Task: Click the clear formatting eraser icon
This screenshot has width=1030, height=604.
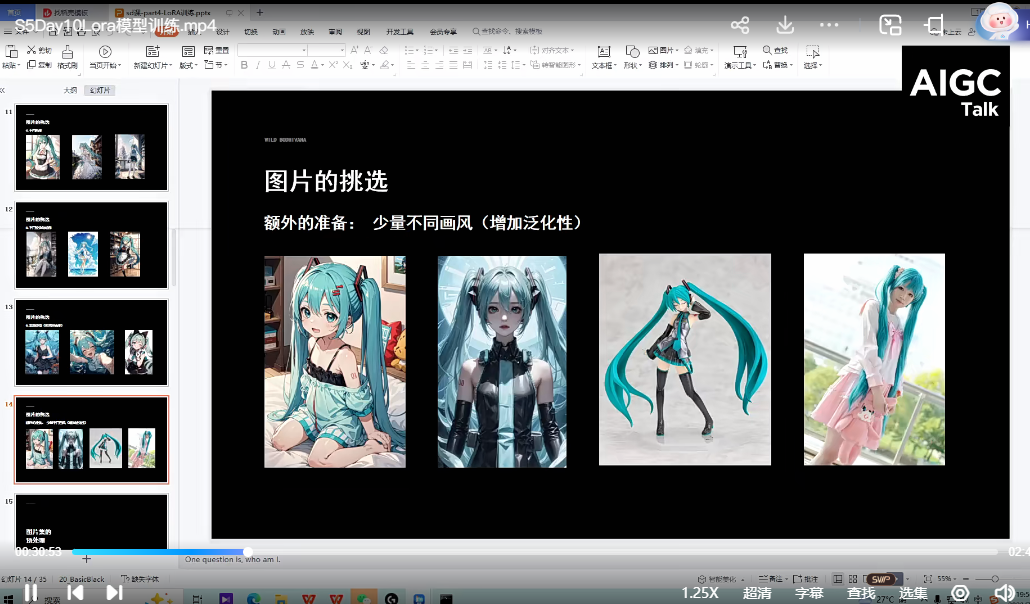Action: (x=384, y=50)
